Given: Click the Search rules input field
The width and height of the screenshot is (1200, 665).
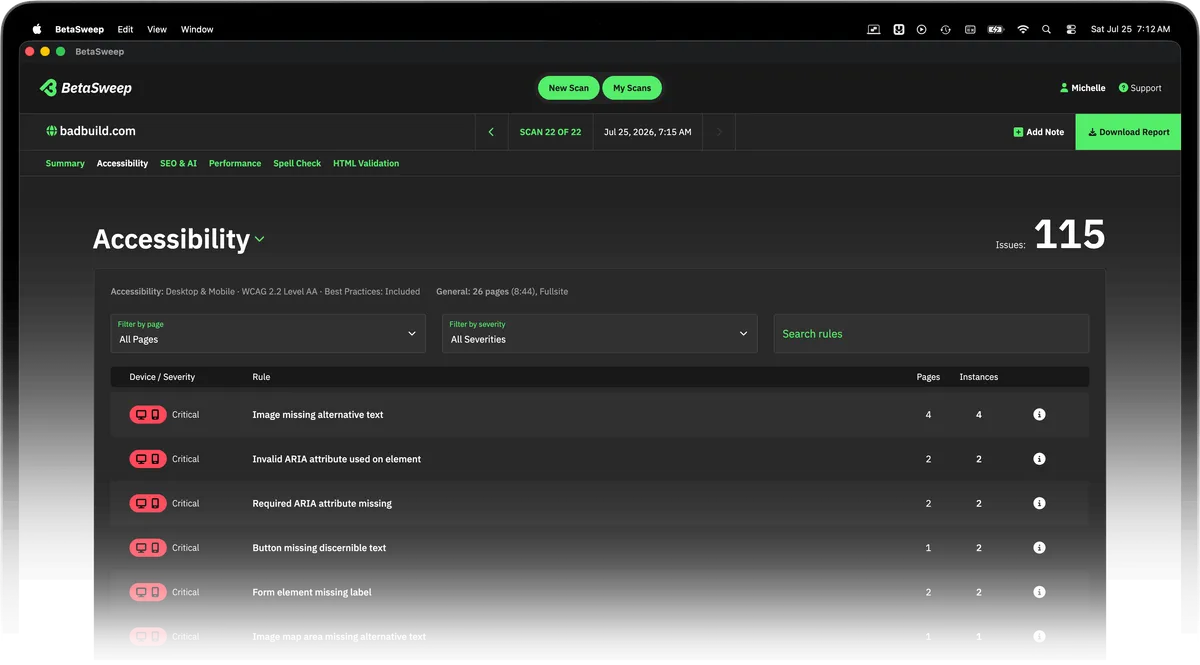Looking at the screenshot, I should 931,333.
